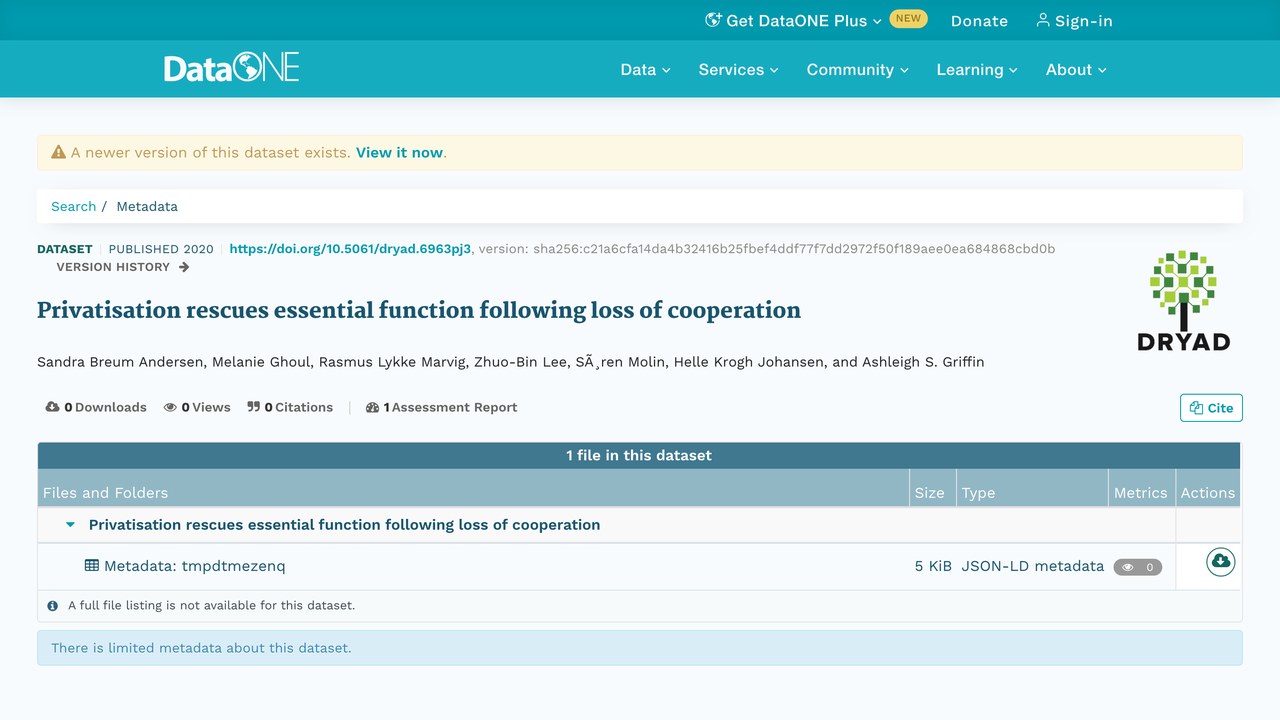Open the About menu
Screen dimensions: 1280x720
tap(1076, 70)
